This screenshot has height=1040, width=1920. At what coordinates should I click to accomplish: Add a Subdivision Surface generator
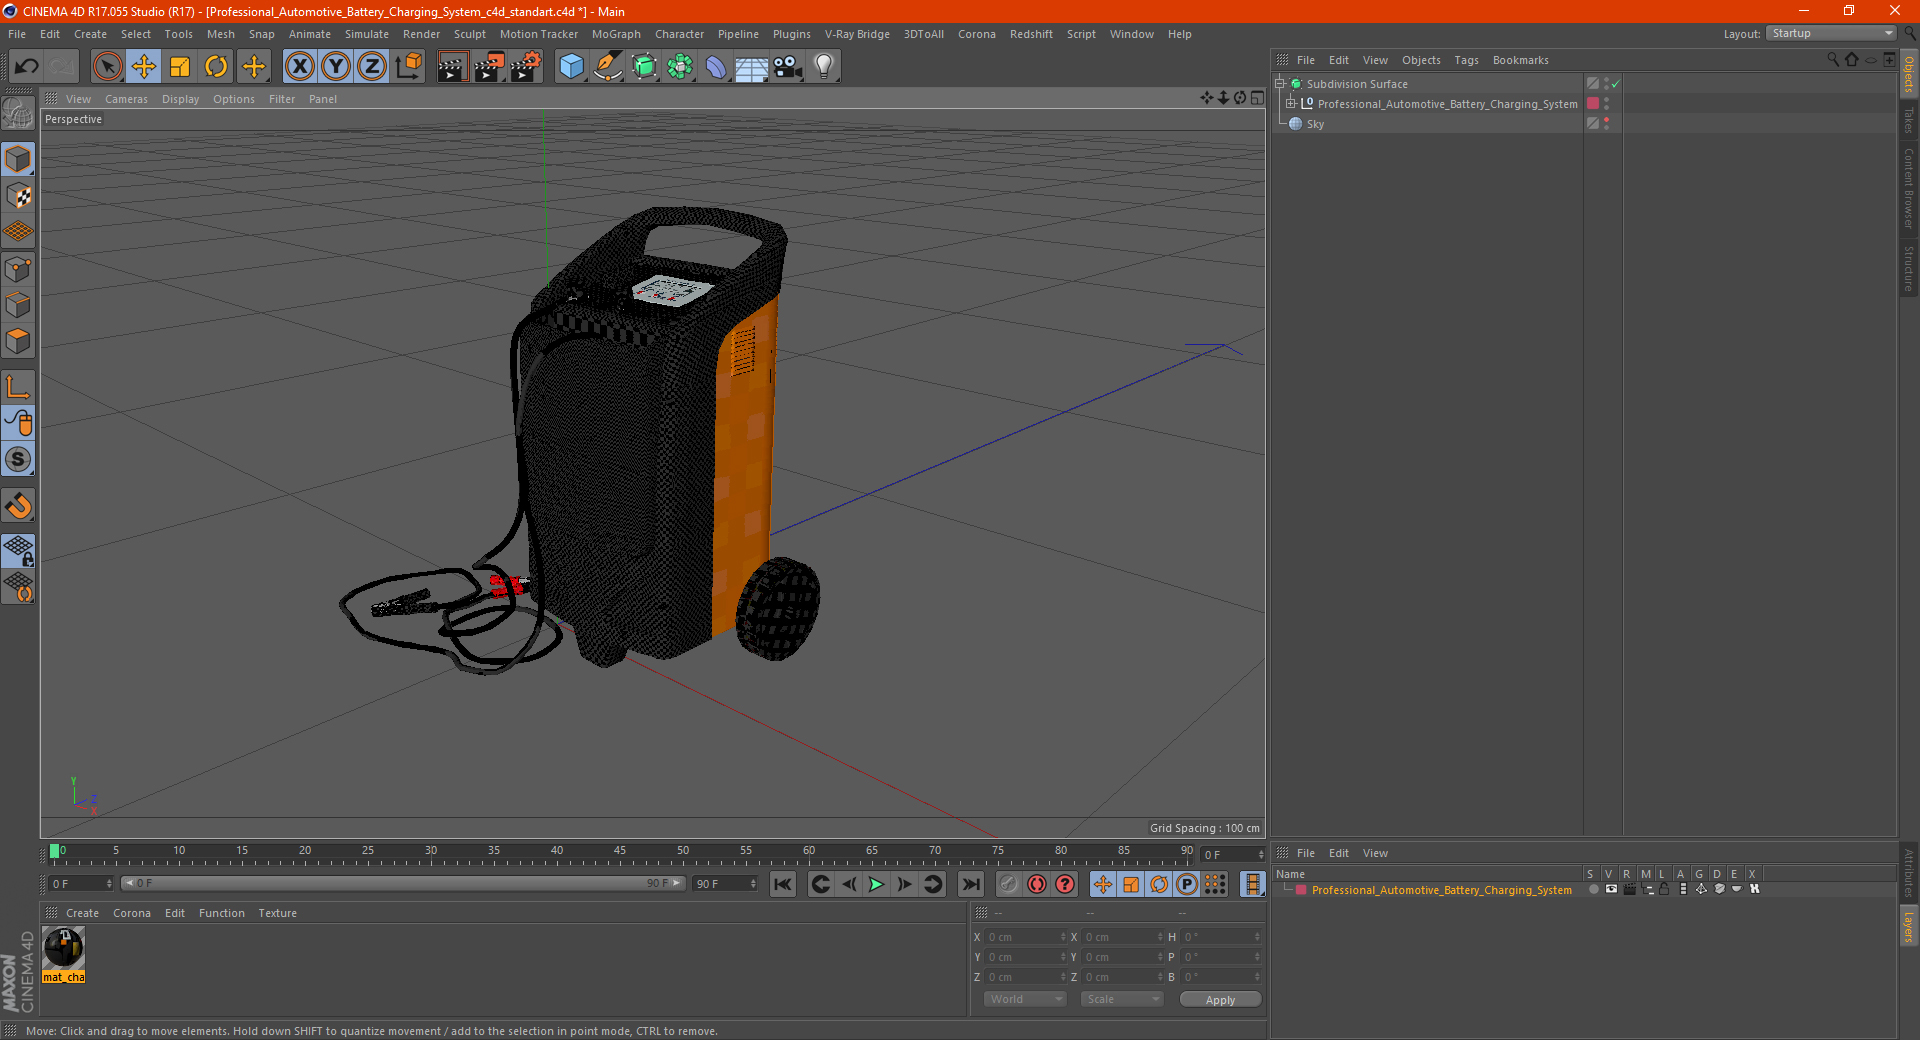644,67
